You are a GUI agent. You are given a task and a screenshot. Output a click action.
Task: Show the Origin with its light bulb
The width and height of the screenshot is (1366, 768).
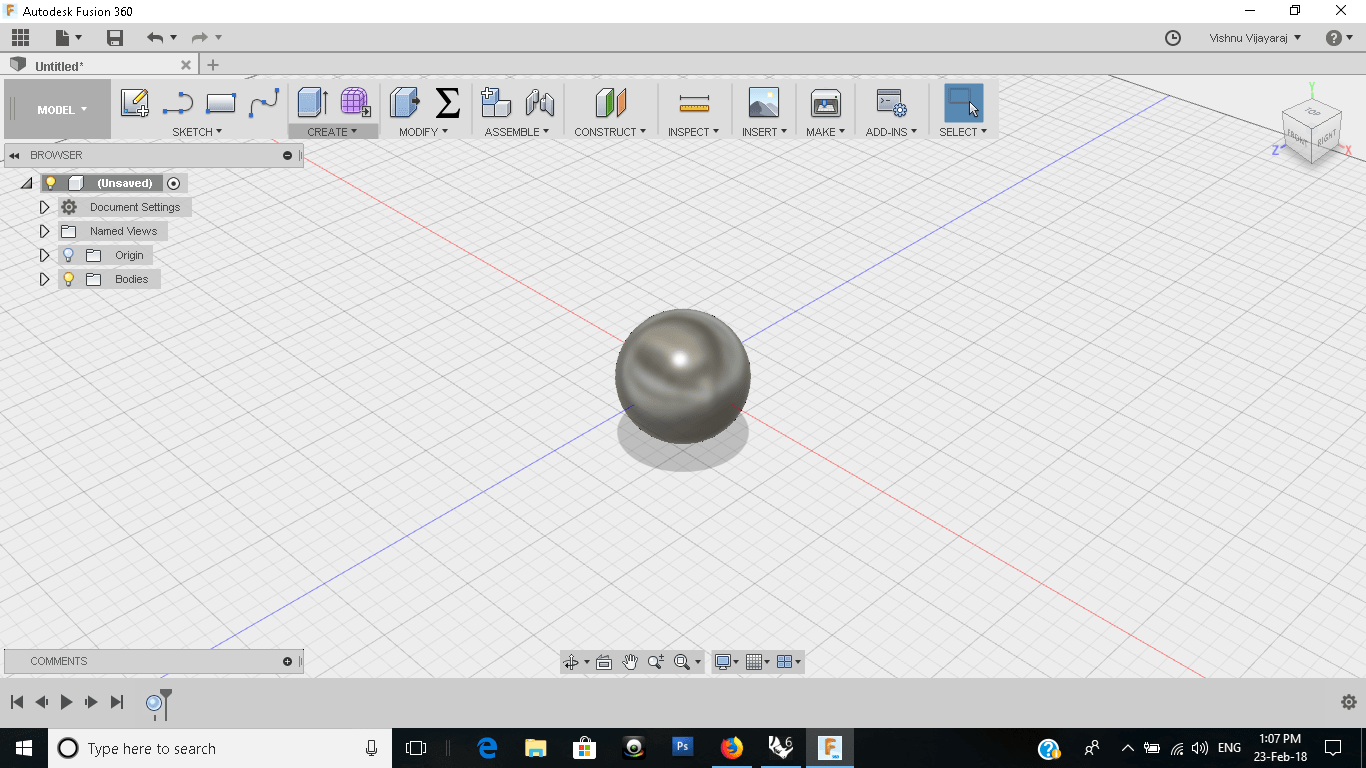pos(69,256)
